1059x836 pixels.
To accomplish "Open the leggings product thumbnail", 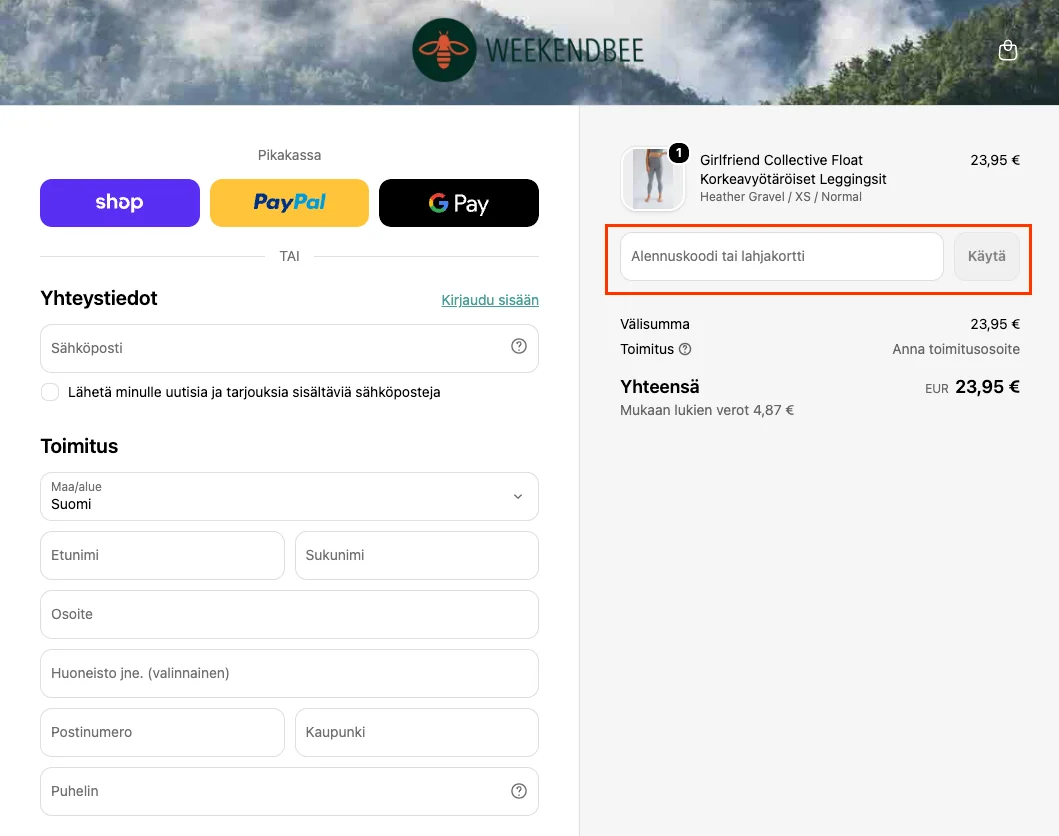I will (x=652, y=179).
